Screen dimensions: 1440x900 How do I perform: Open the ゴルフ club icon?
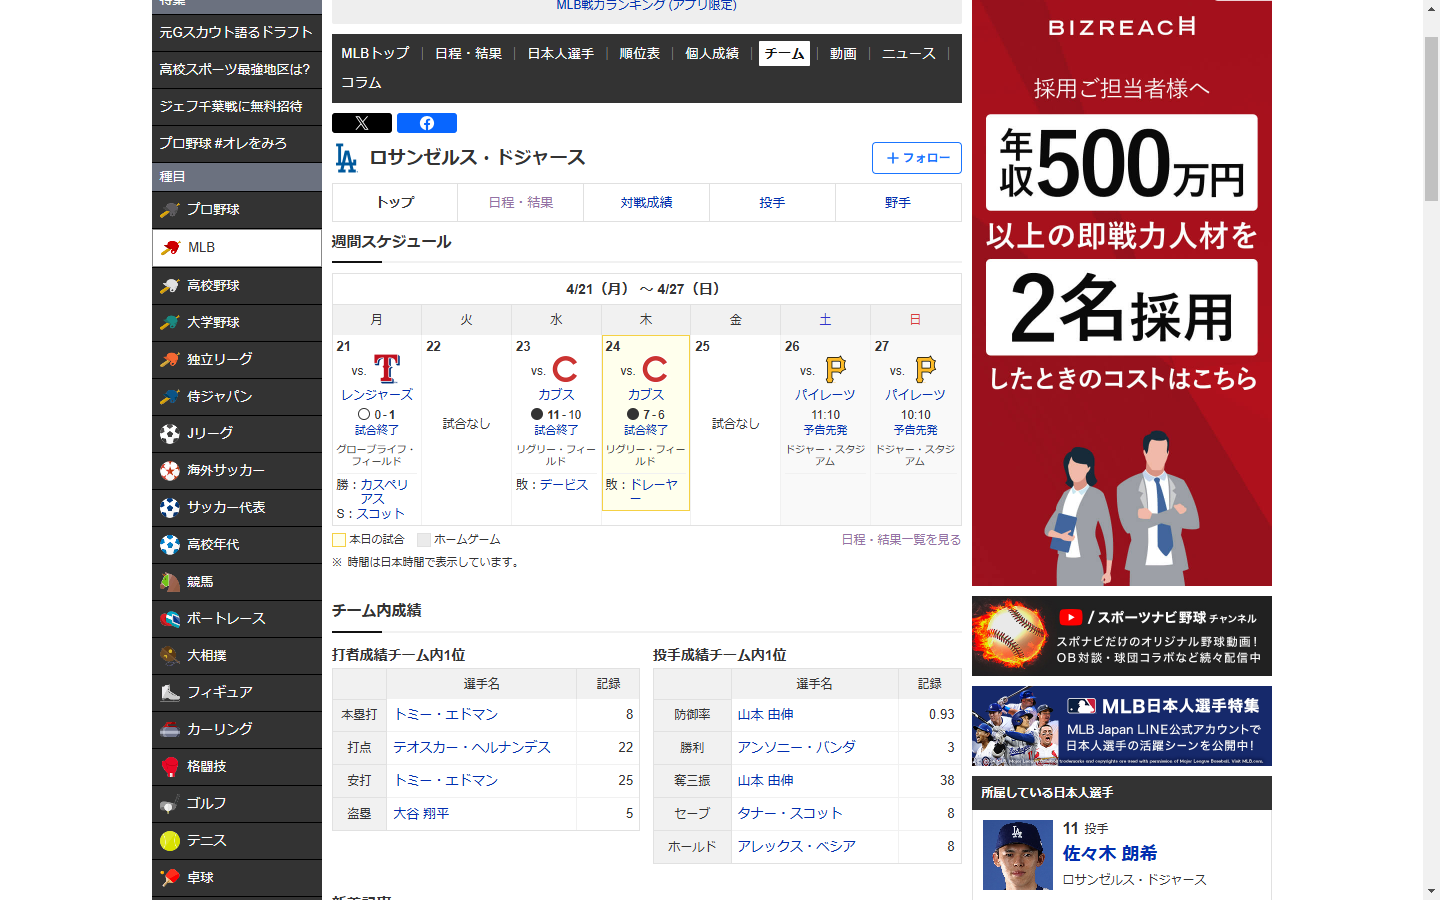pos(170,804)
